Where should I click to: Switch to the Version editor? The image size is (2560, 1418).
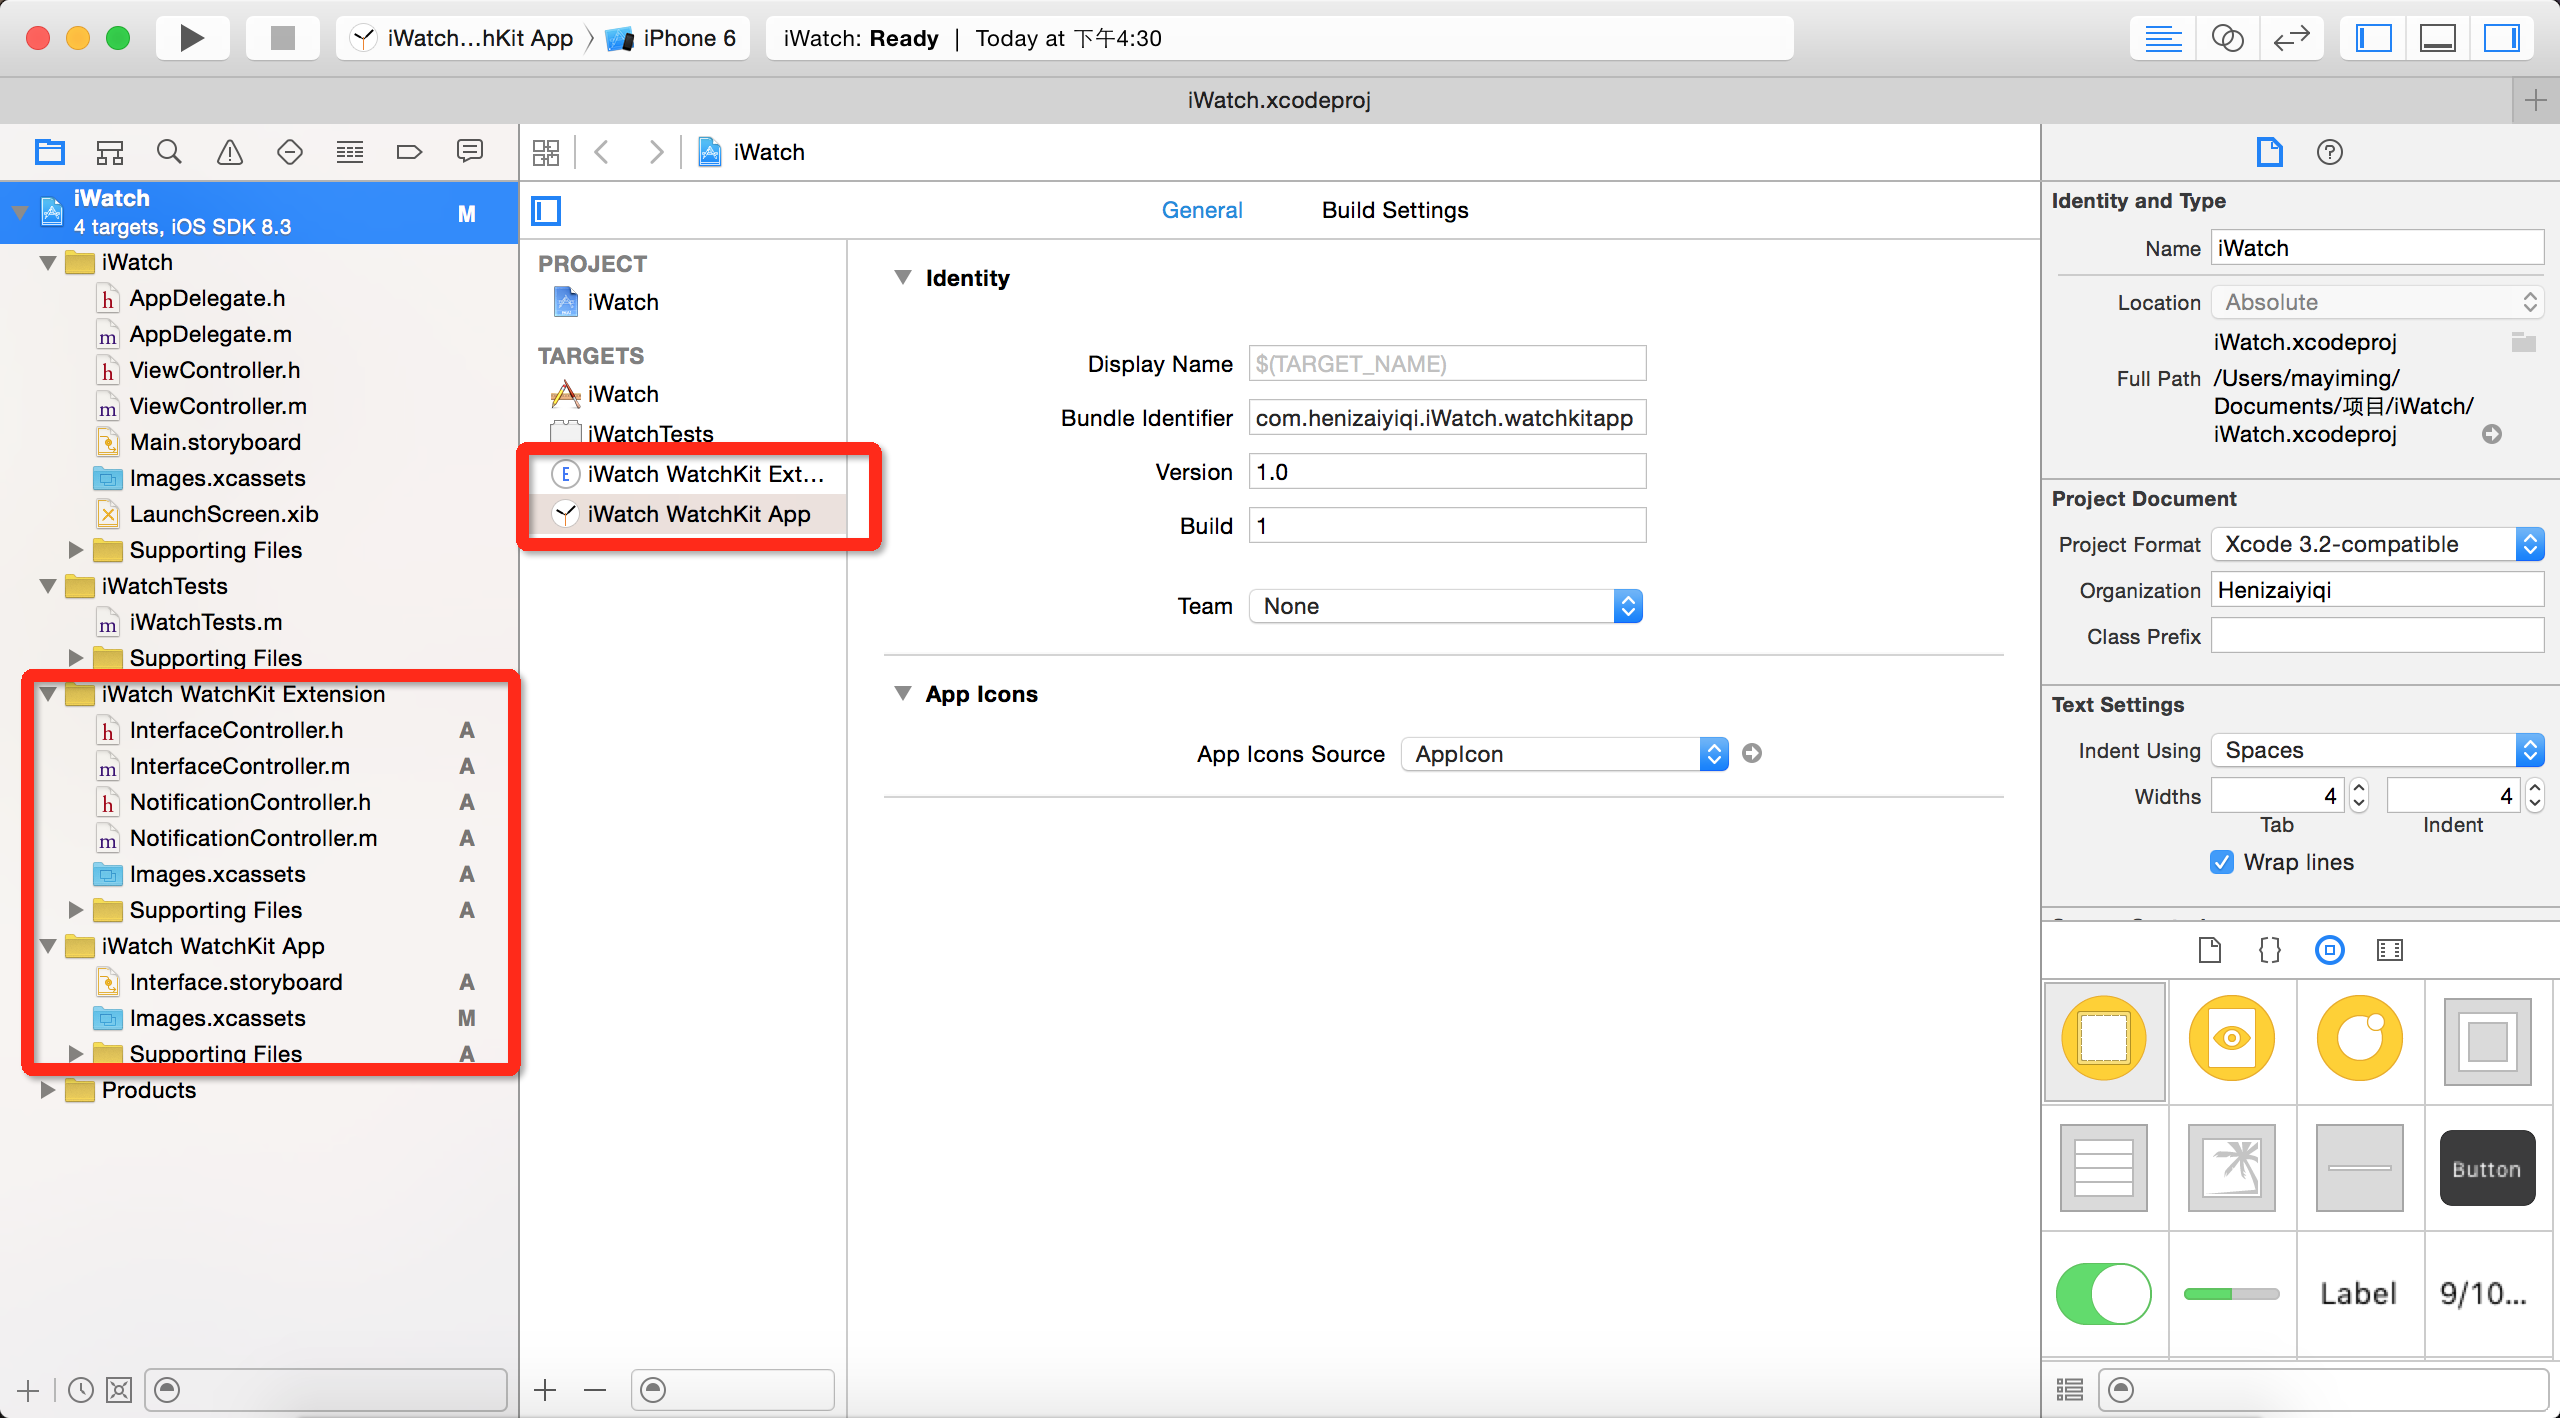[2291, 38]
